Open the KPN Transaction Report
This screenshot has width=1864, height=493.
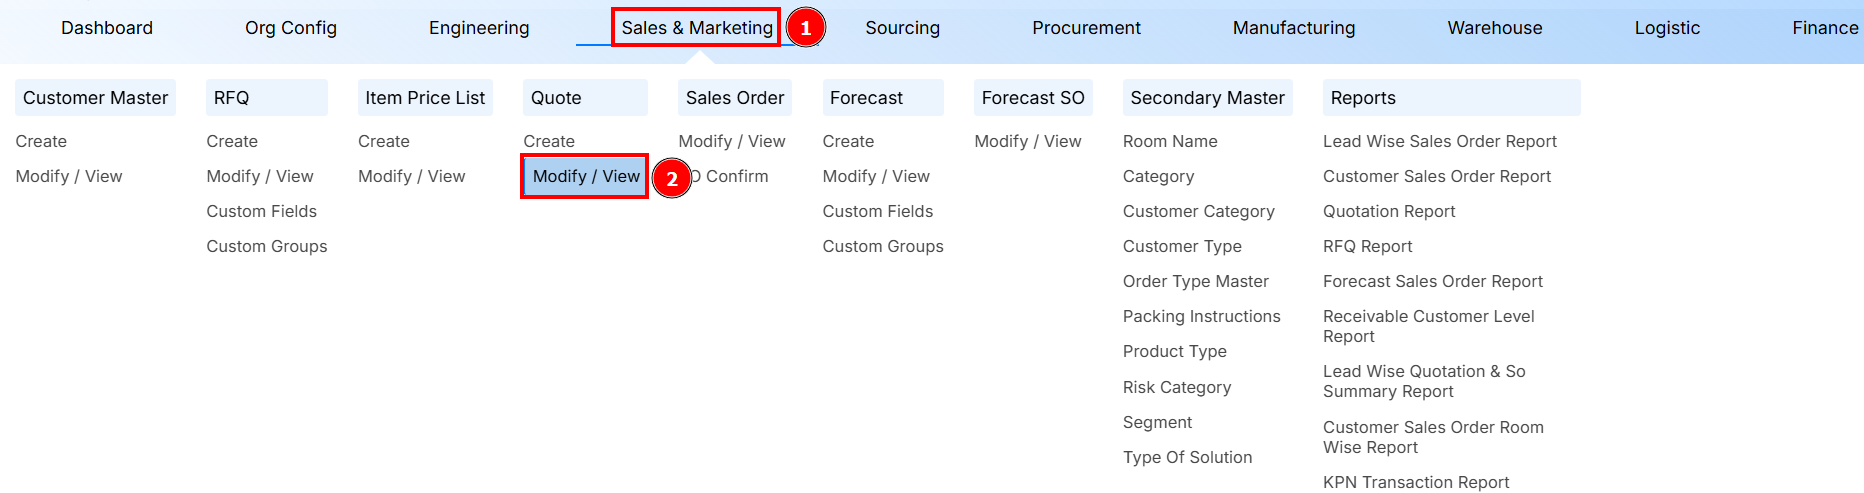(1415, 483)
